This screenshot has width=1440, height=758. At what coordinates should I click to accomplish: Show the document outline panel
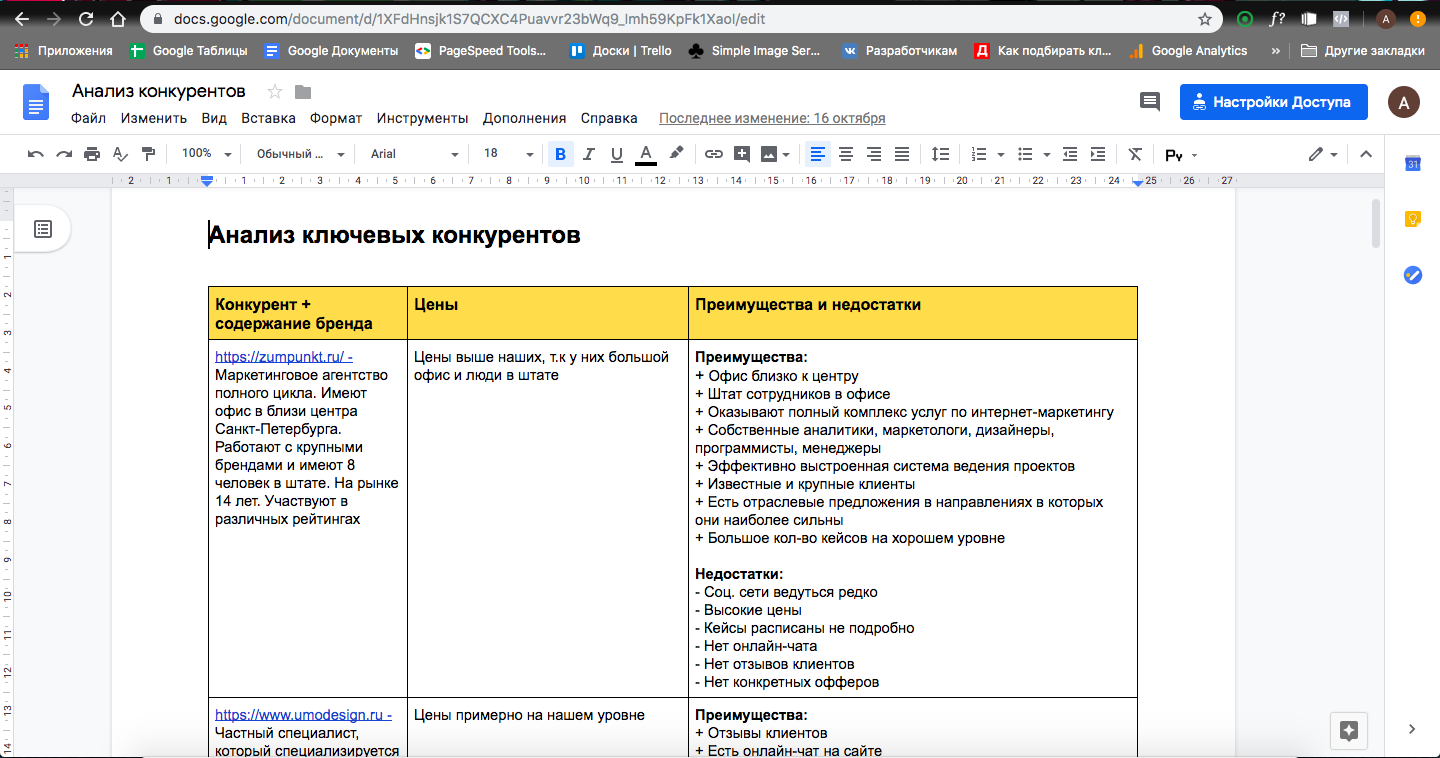[x=43, y=229]
